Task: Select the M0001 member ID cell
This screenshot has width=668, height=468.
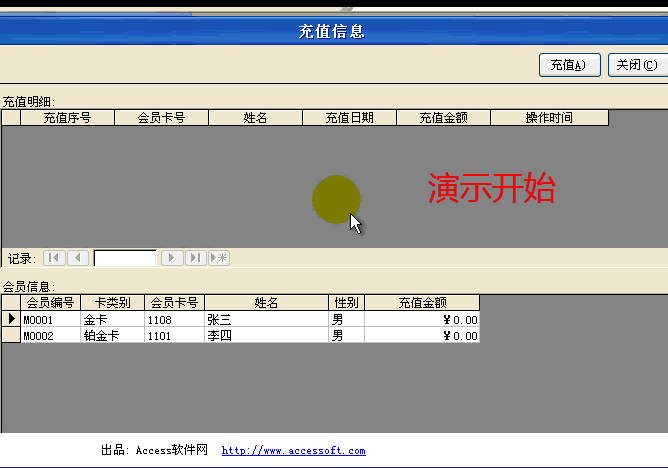Action: tap(51, 319)
